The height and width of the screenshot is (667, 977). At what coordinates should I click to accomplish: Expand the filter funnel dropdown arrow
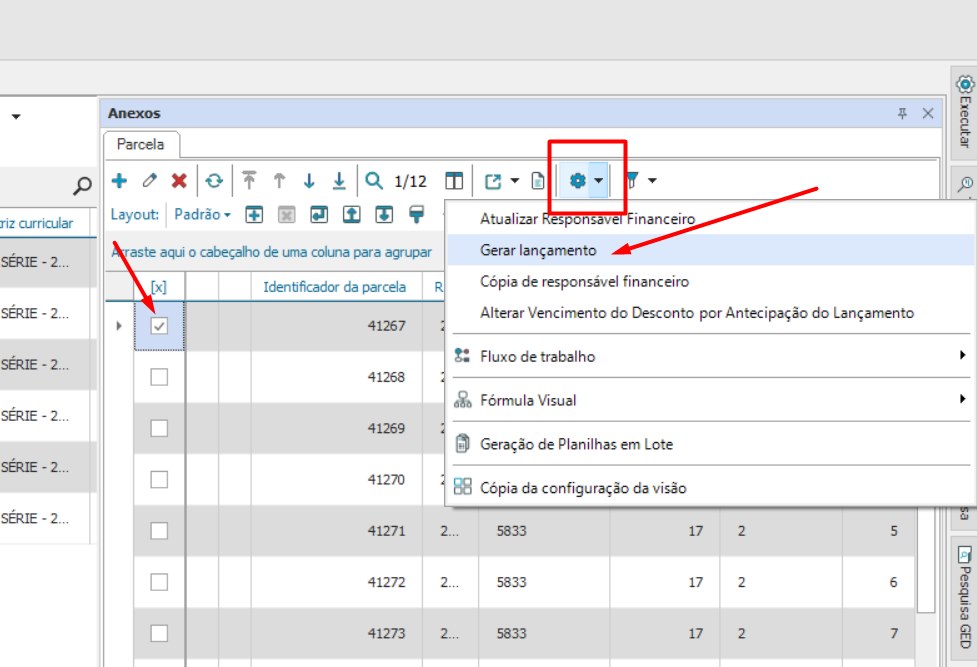[x=653, y=181]
